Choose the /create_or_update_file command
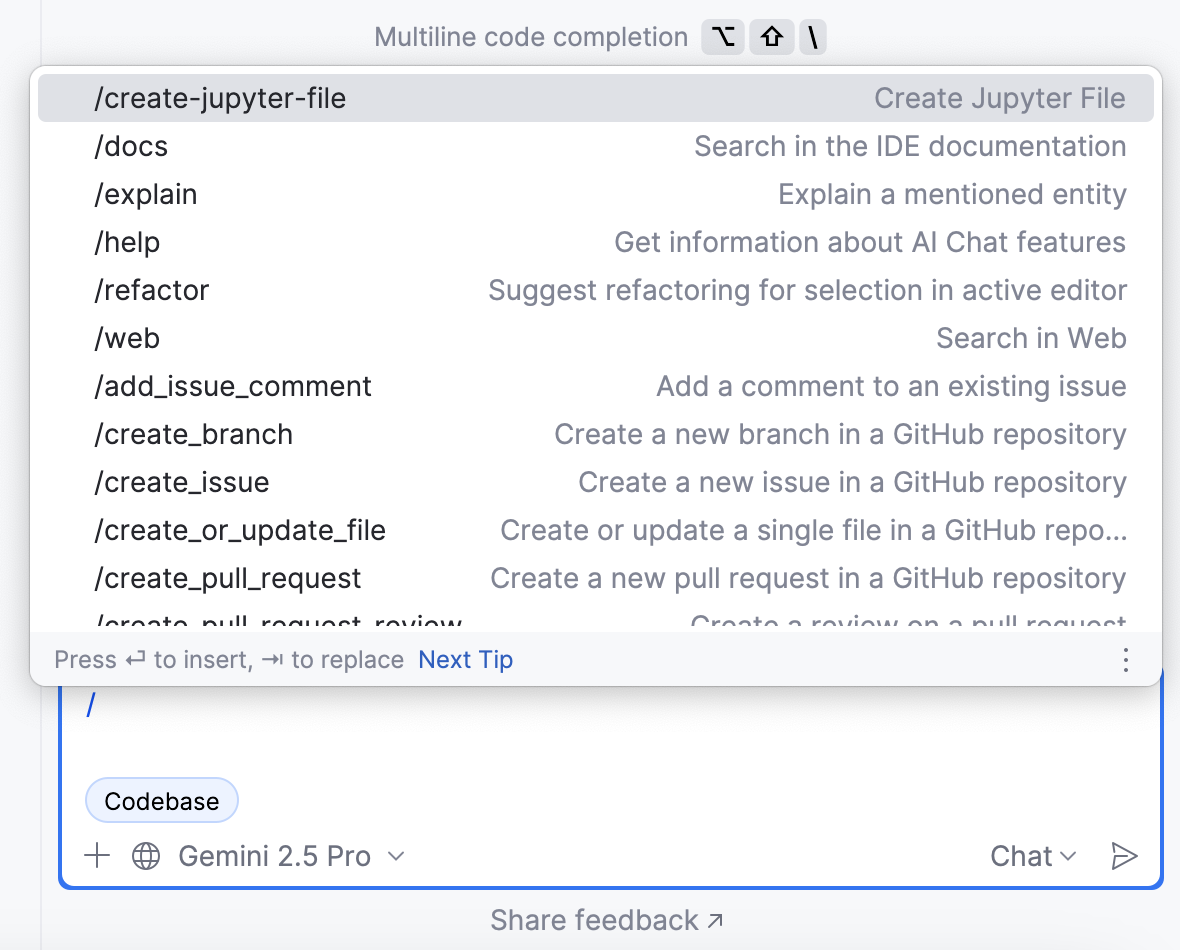 240,530
